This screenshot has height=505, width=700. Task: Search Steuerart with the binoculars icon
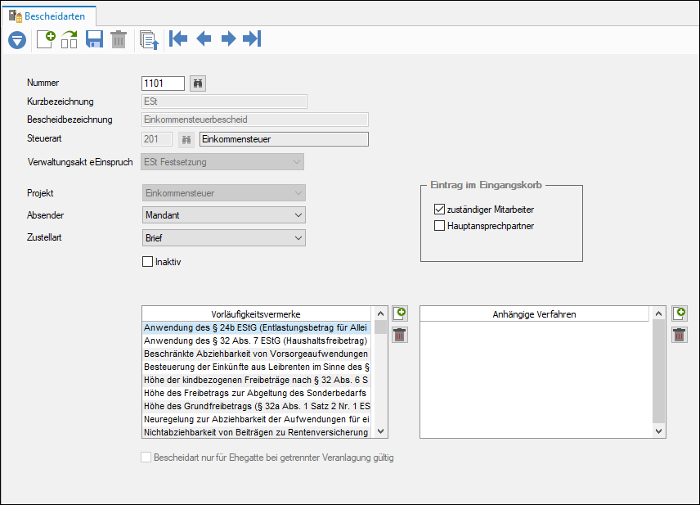click(x=186, y=140)
